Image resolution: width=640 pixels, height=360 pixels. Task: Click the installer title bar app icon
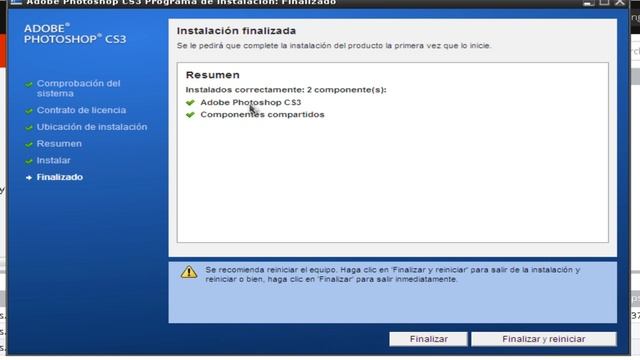(16, 2)
